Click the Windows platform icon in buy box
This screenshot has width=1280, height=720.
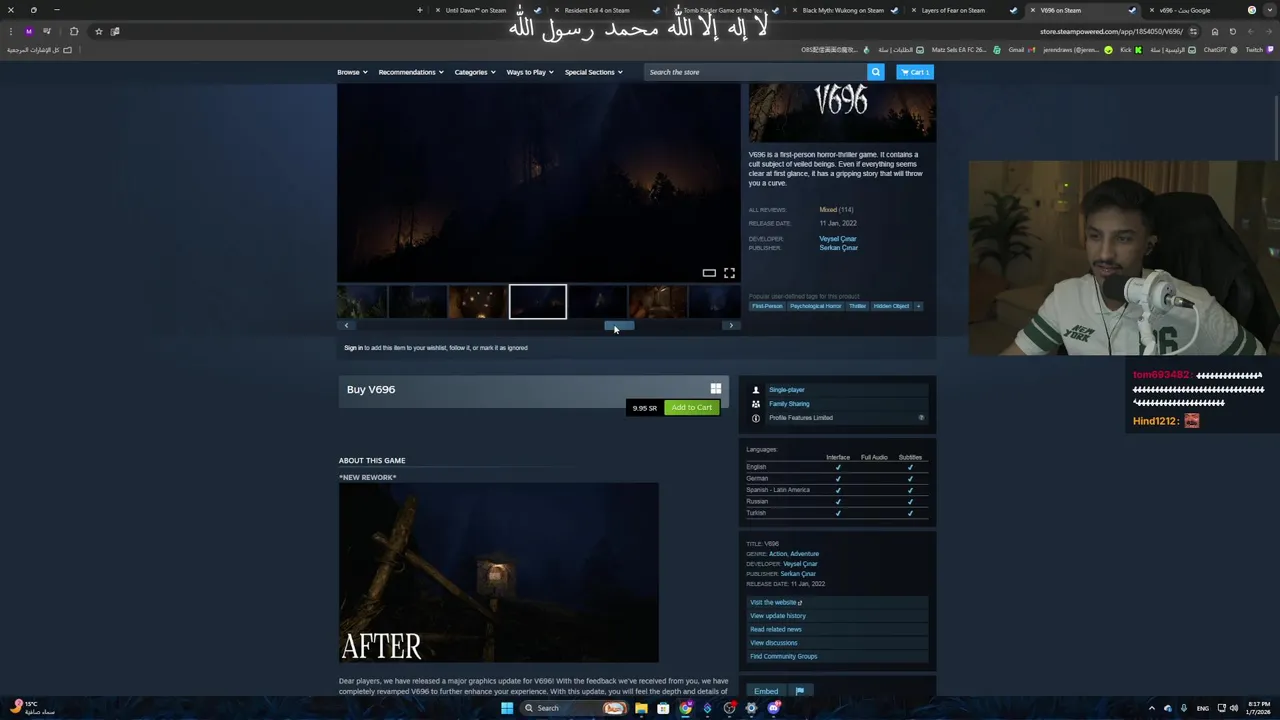click(x=715, y=389)
